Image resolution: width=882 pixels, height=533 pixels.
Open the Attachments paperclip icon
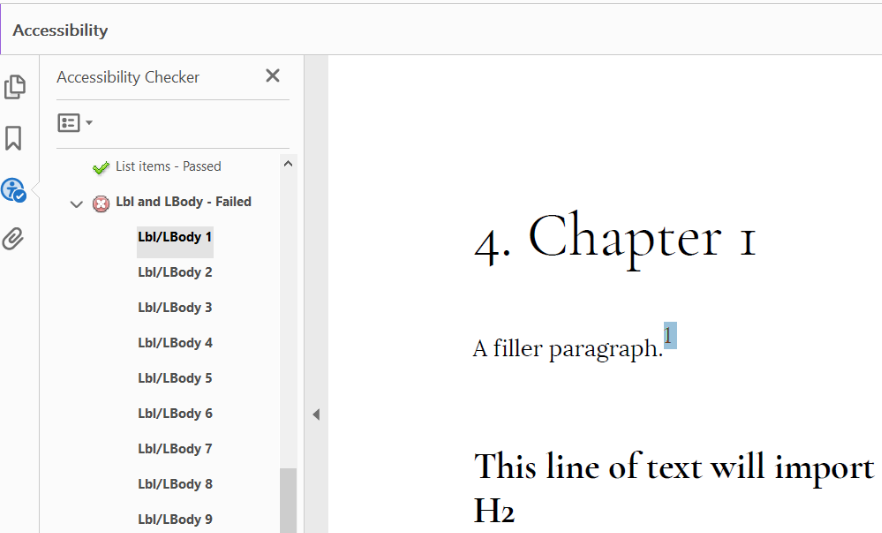click(14, 239)
